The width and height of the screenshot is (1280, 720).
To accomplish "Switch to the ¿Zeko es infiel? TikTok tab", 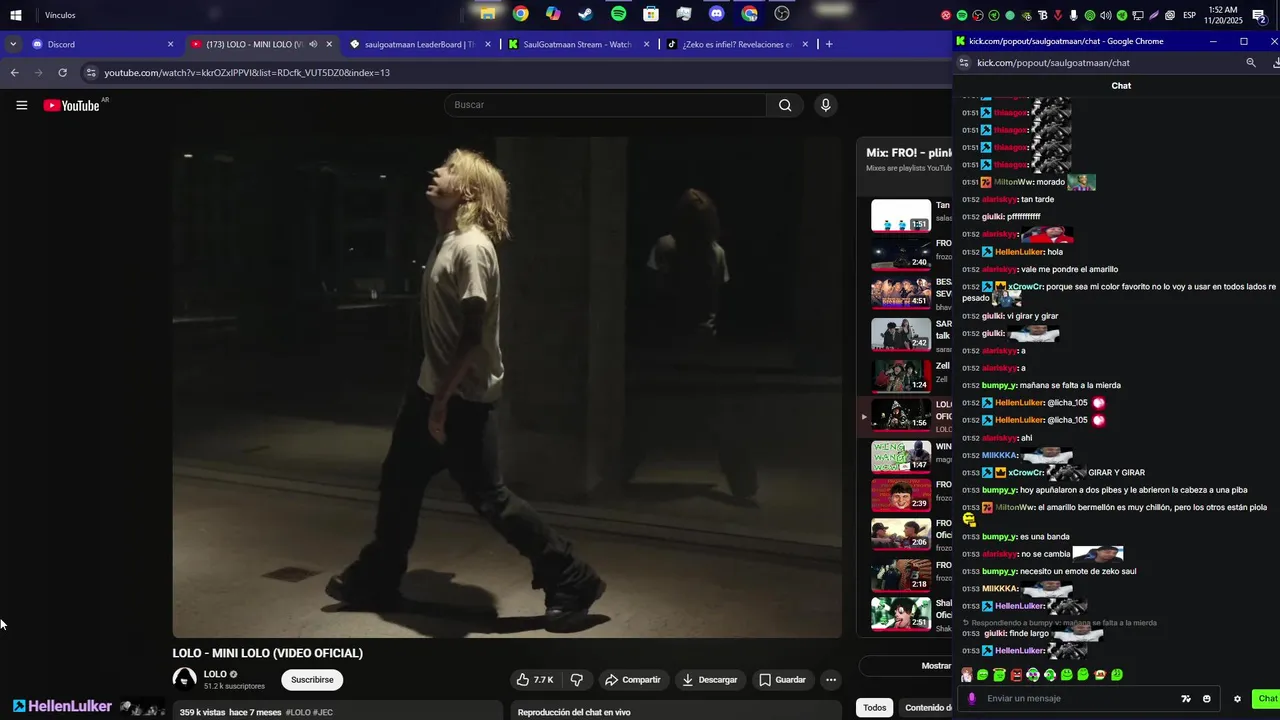I will pyautogui.click(x=737, y=44).
